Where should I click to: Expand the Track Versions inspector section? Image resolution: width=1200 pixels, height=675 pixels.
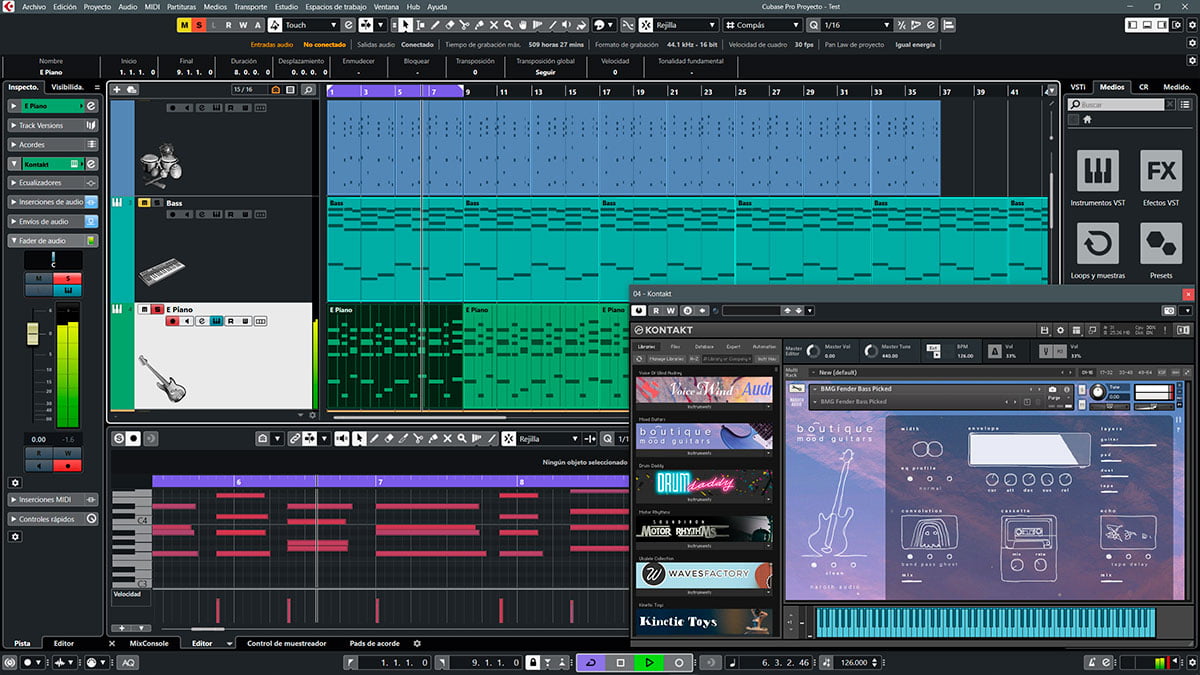pos(53,125)
